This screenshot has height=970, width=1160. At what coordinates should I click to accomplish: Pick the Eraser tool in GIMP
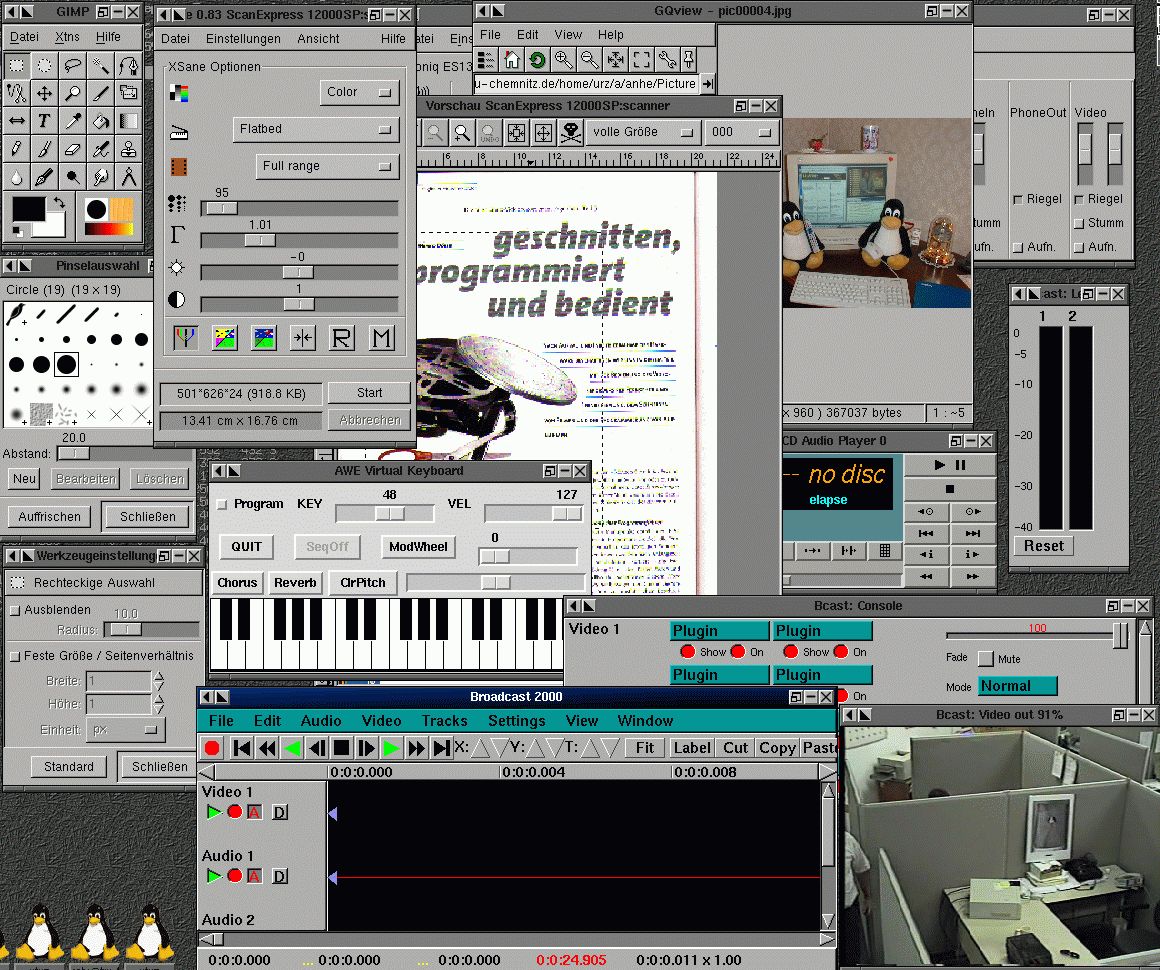(73, 149)
